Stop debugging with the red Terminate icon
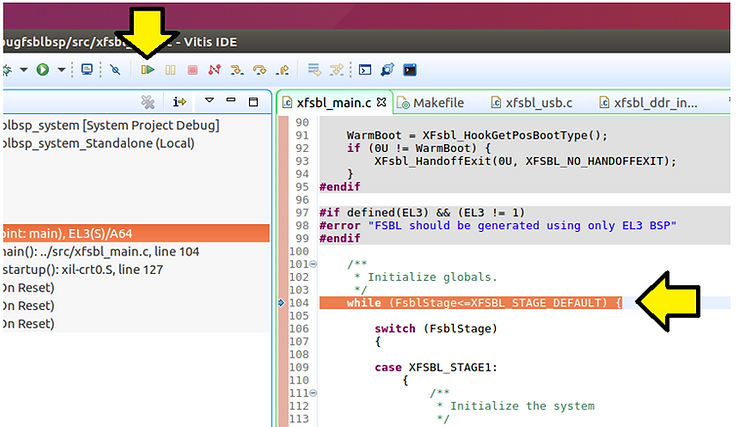Viewport: 740px width, 427px height. [192, 70]
